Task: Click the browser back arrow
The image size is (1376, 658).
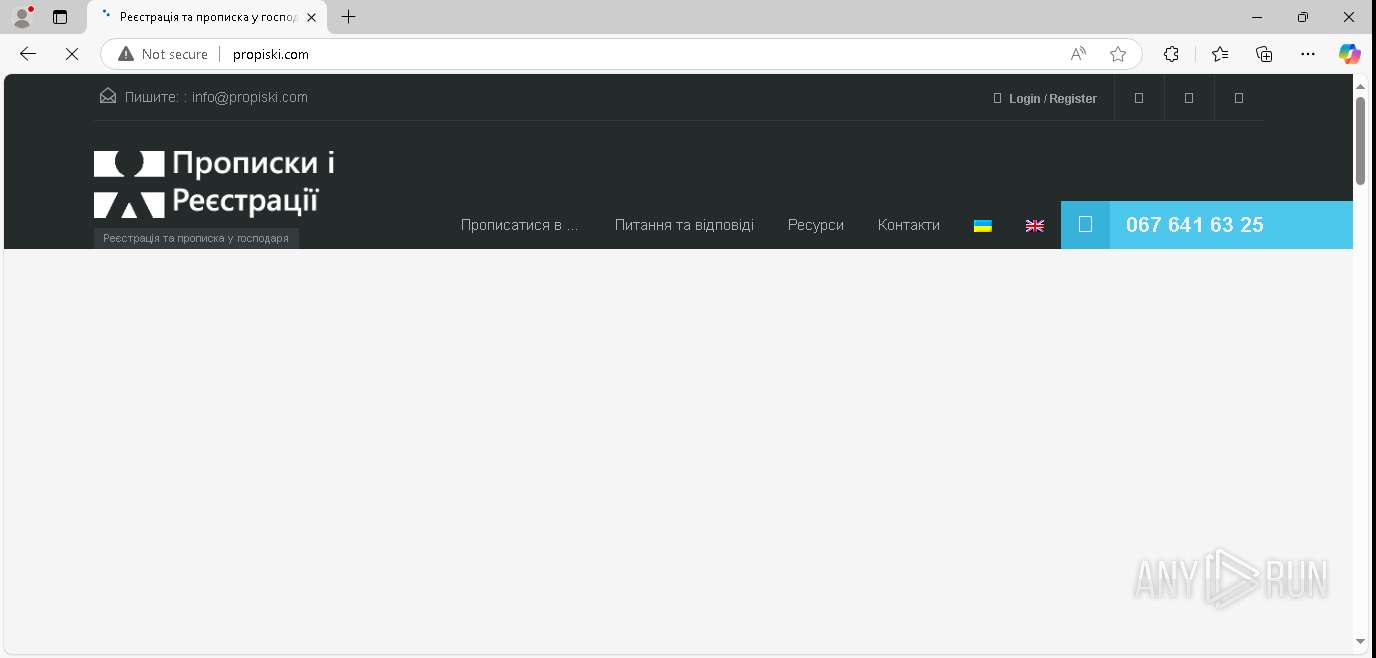Action: (x=28, y=54)
